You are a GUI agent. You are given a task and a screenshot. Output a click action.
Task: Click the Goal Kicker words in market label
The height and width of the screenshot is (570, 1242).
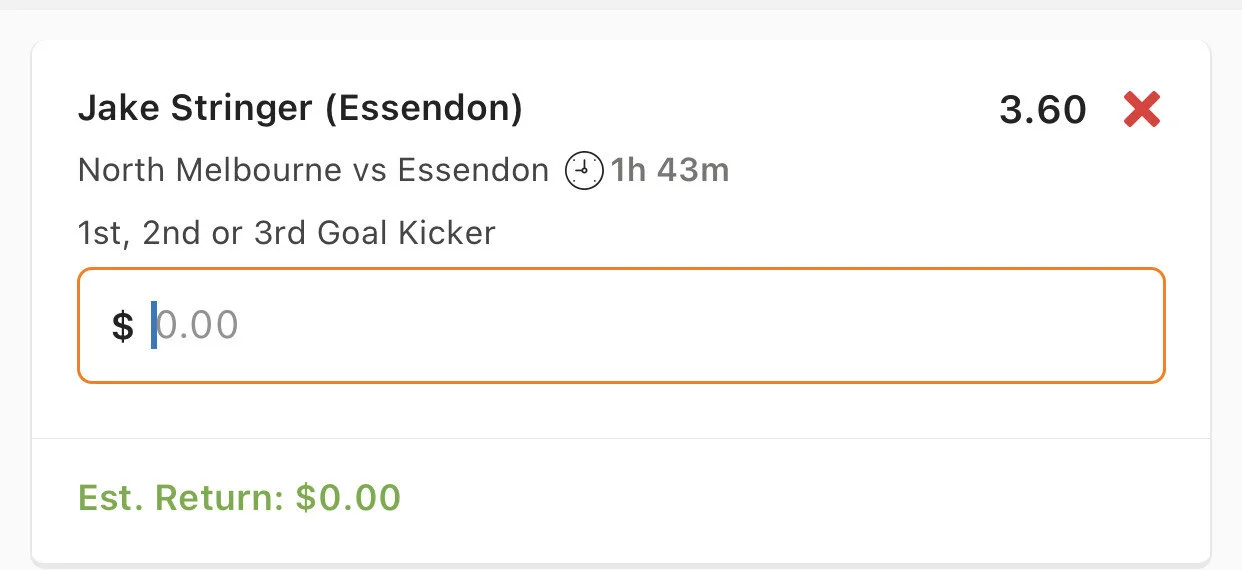pyautogui.click(x=406, y=233)
